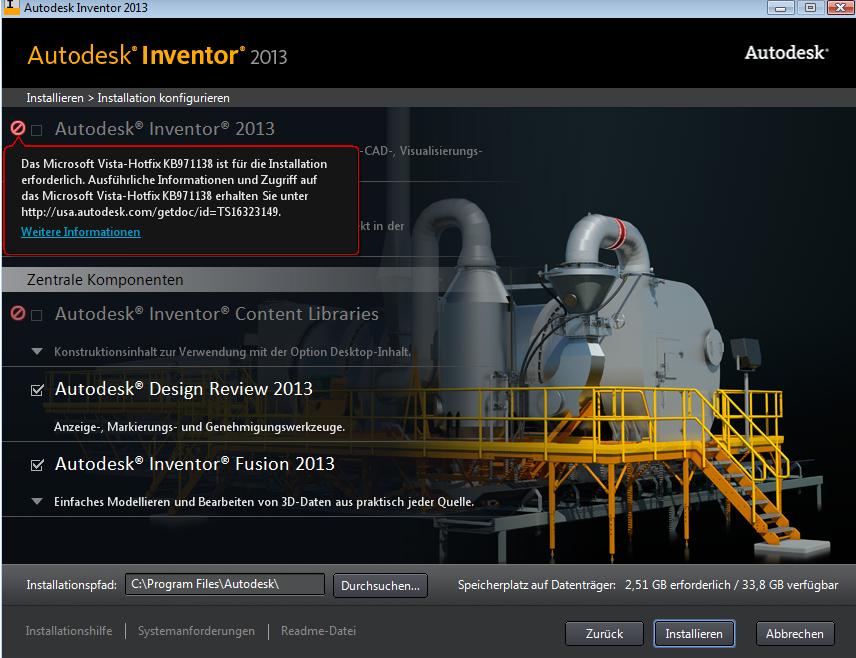Click the Speicherplatz auf Datenträger text

coord(537,585)
